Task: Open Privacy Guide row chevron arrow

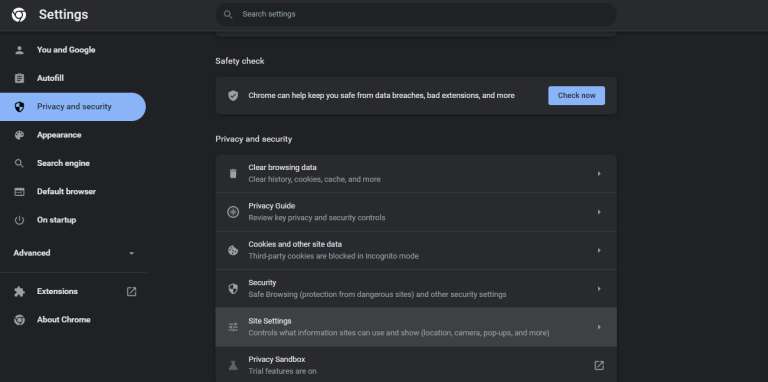Action: coord(599,212)
